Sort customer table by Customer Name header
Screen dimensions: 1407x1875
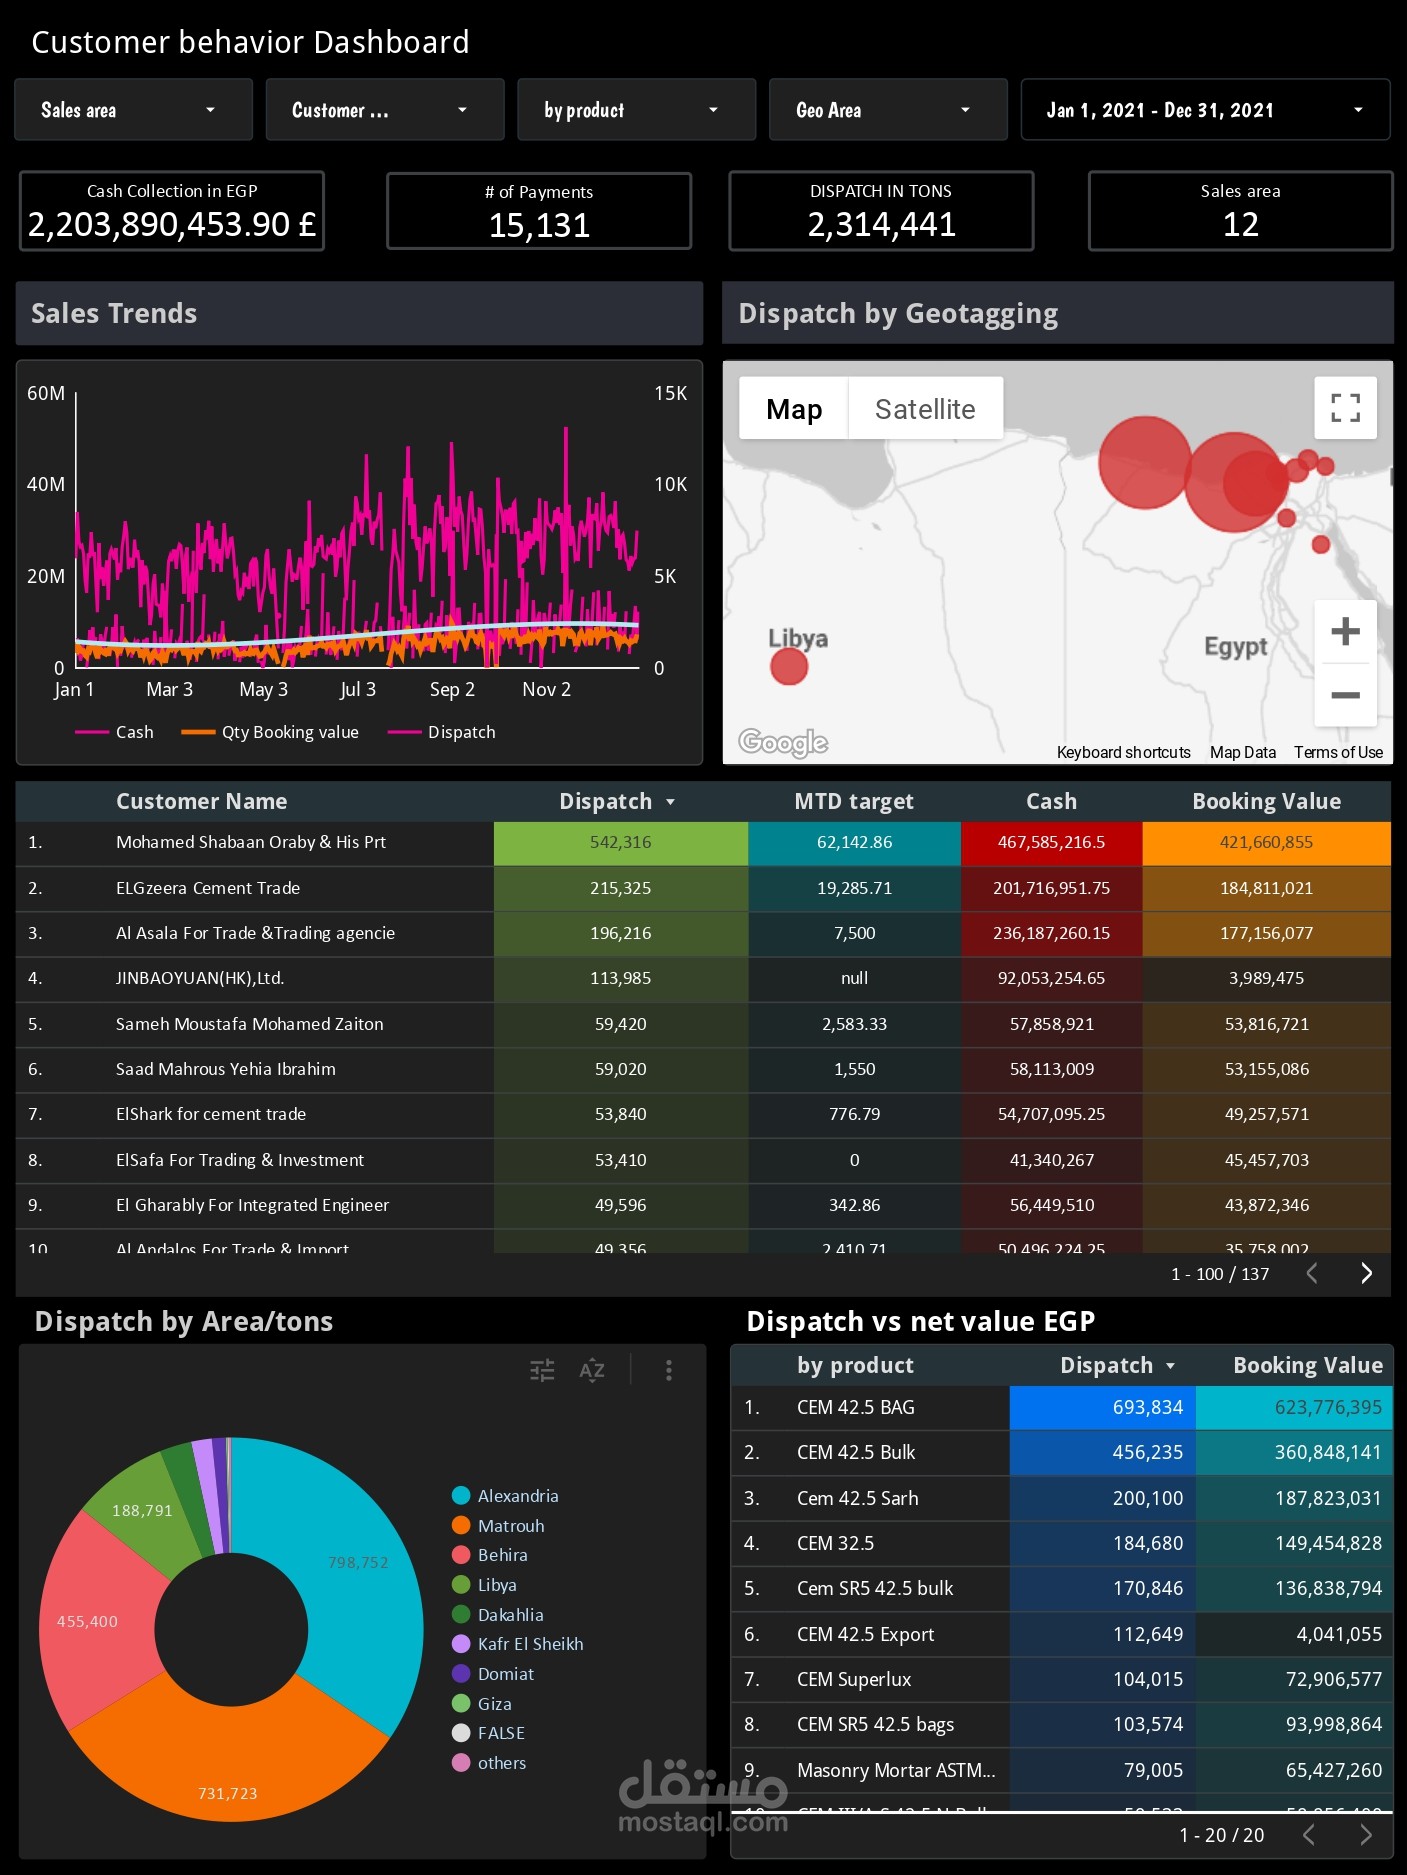click(201, 801)
